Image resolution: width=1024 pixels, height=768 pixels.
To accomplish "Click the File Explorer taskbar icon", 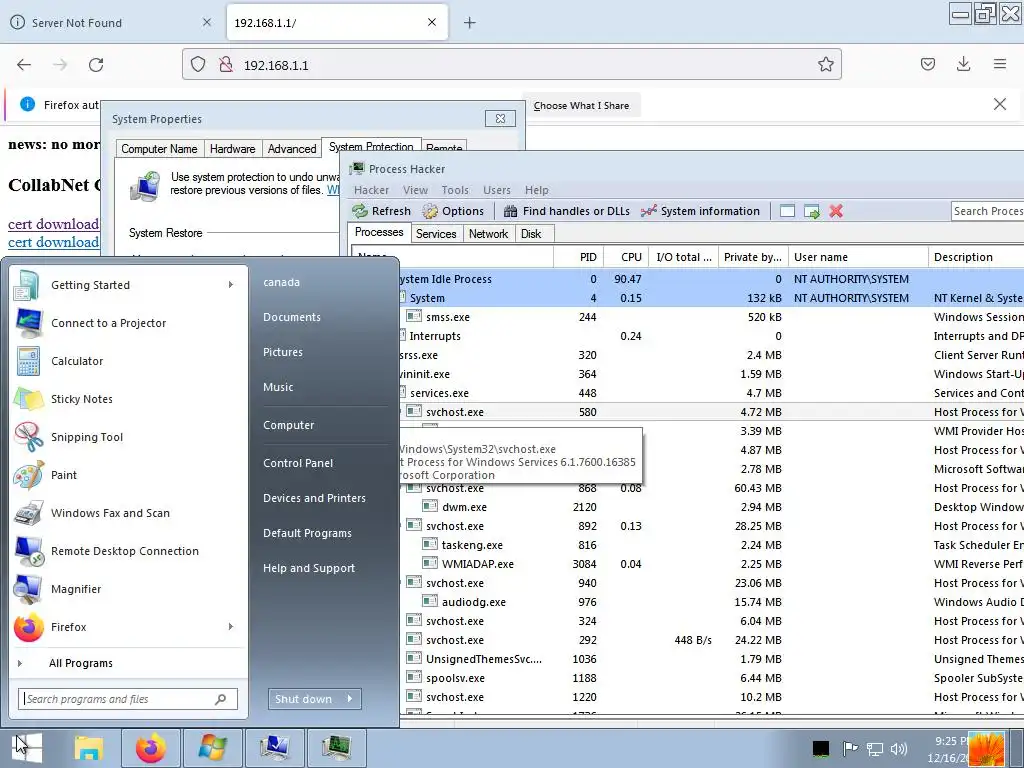I will coord(89,748).
